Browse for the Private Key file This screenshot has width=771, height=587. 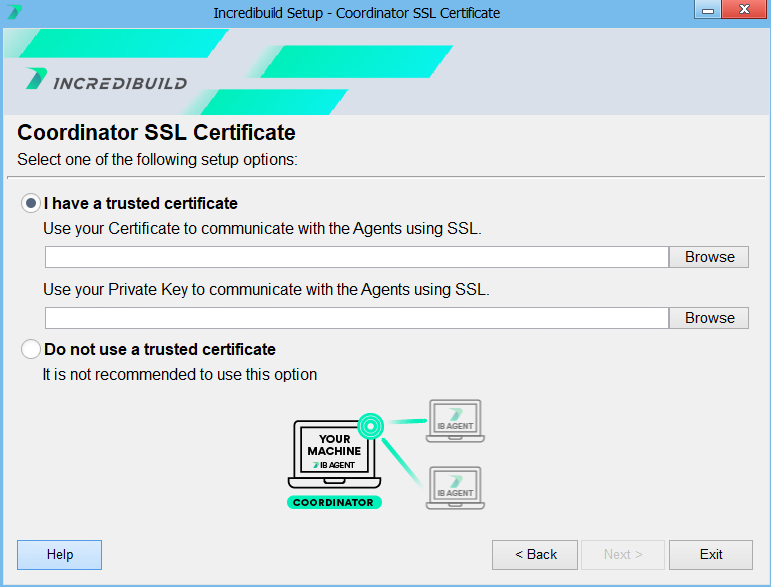click(x=709, y=318)
